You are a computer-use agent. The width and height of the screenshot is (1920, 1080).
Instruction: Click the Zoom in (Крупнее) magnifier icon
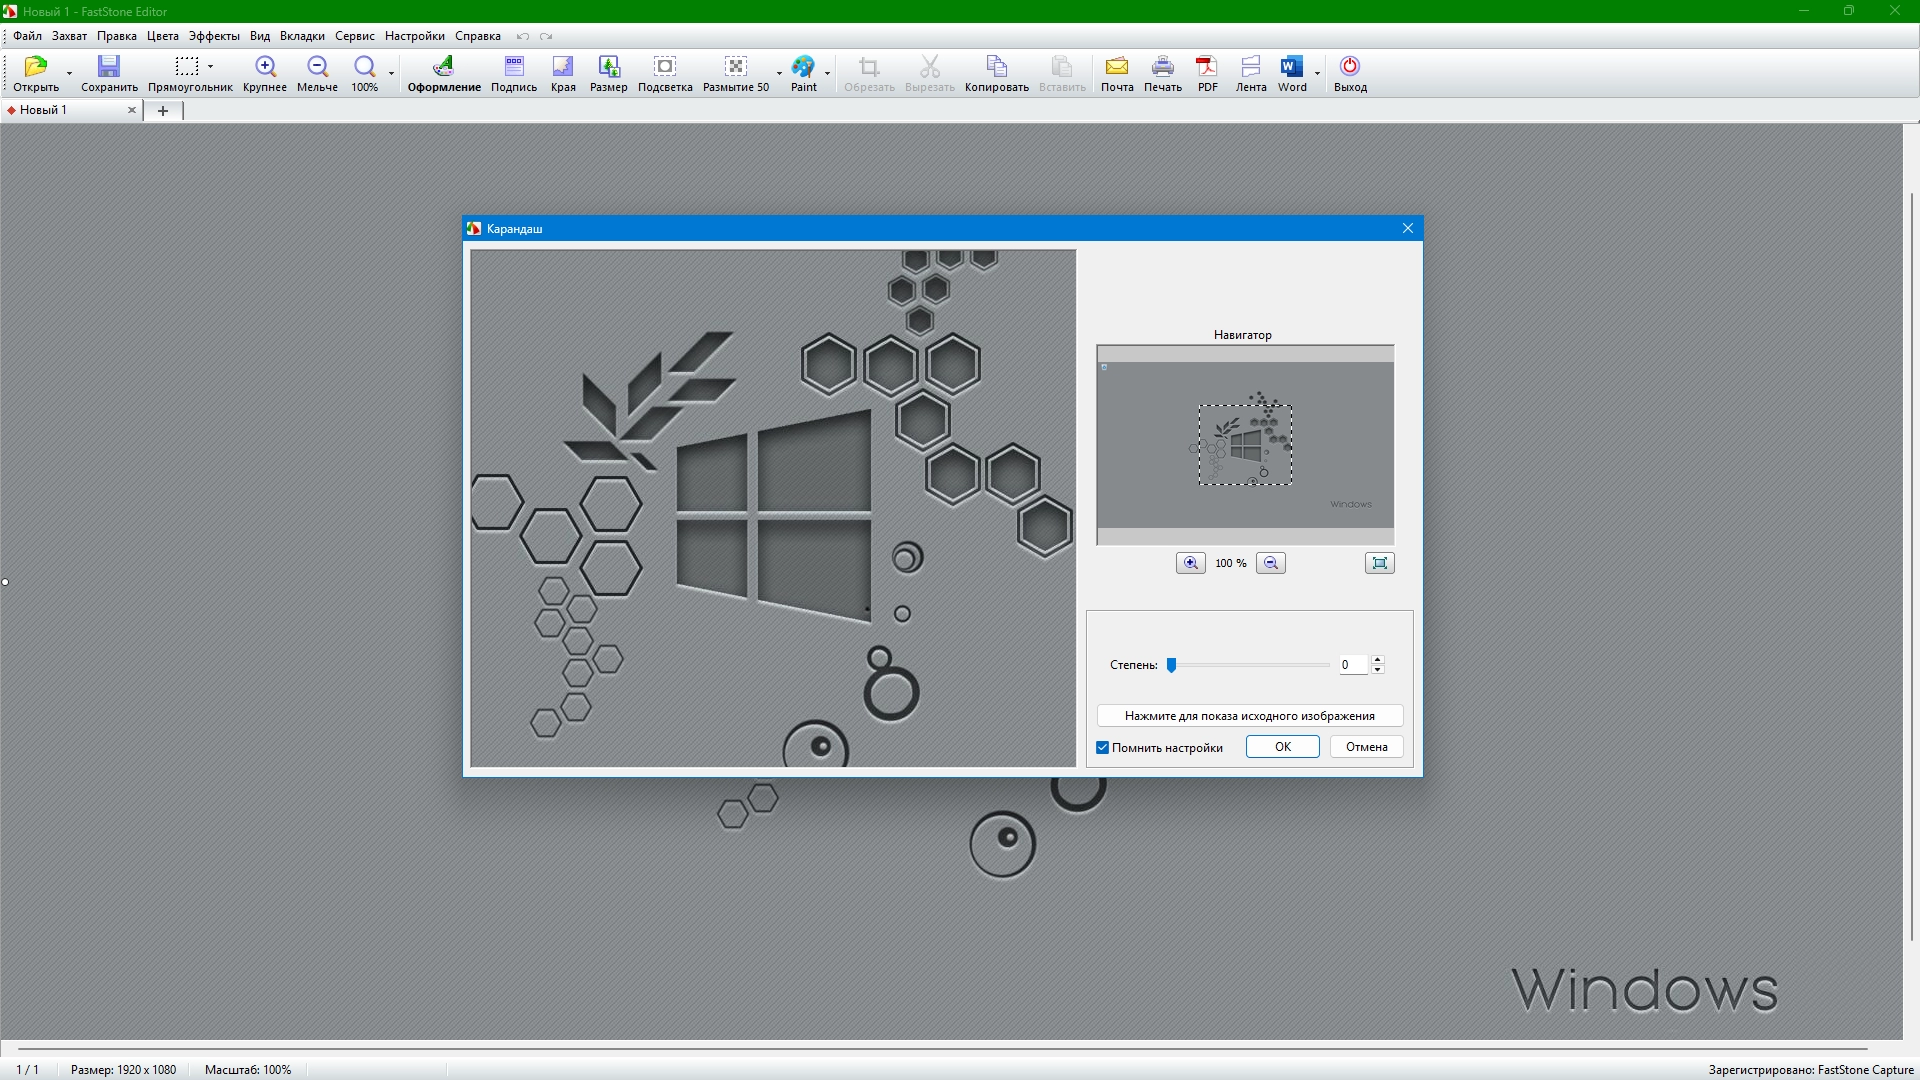(265, 67)
